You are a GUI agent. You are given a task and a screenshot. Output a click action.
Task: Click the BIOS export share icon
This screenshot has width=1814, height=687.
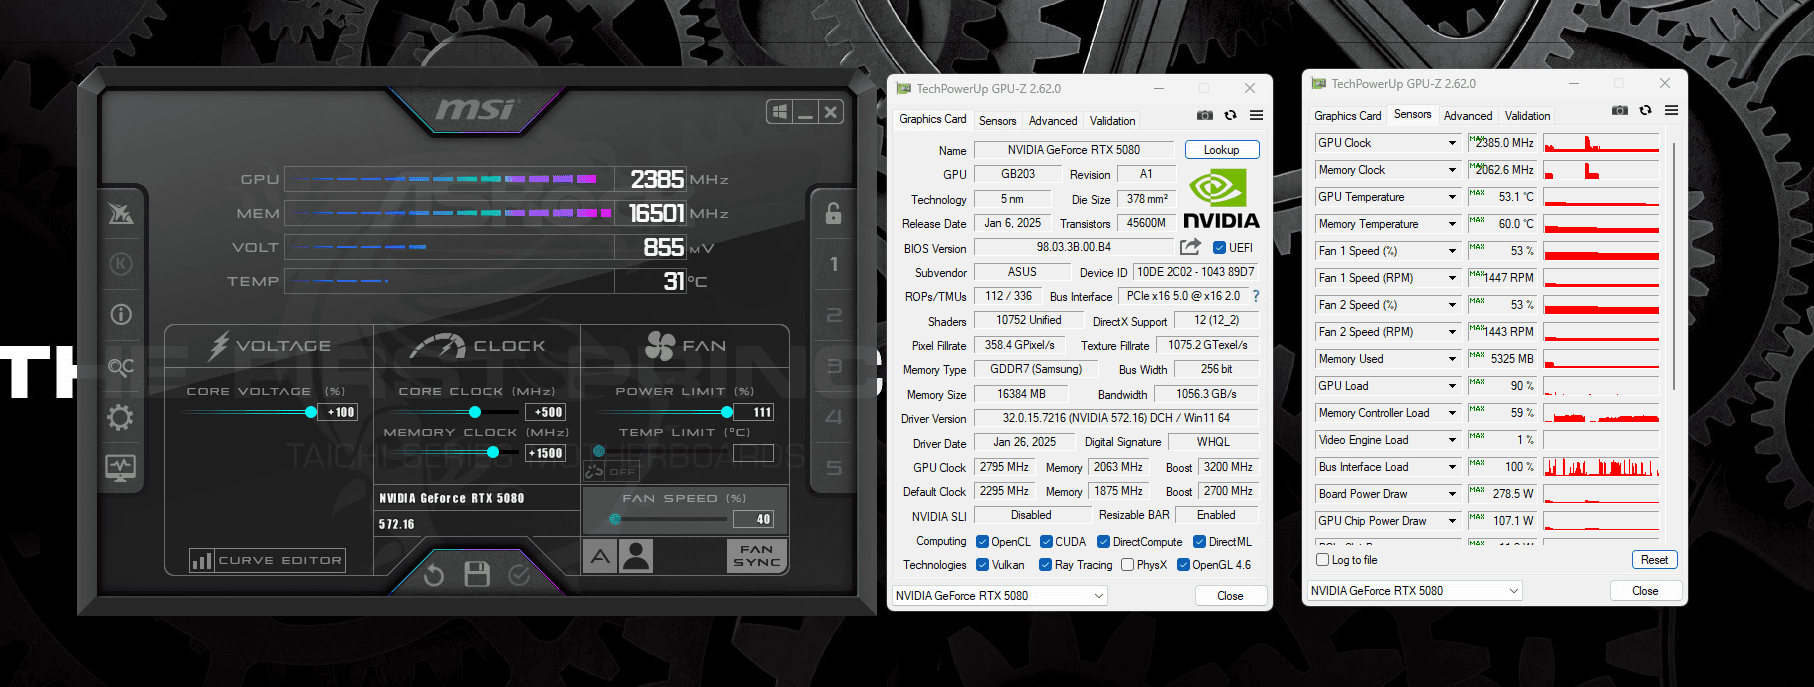tap(1190, 247)
